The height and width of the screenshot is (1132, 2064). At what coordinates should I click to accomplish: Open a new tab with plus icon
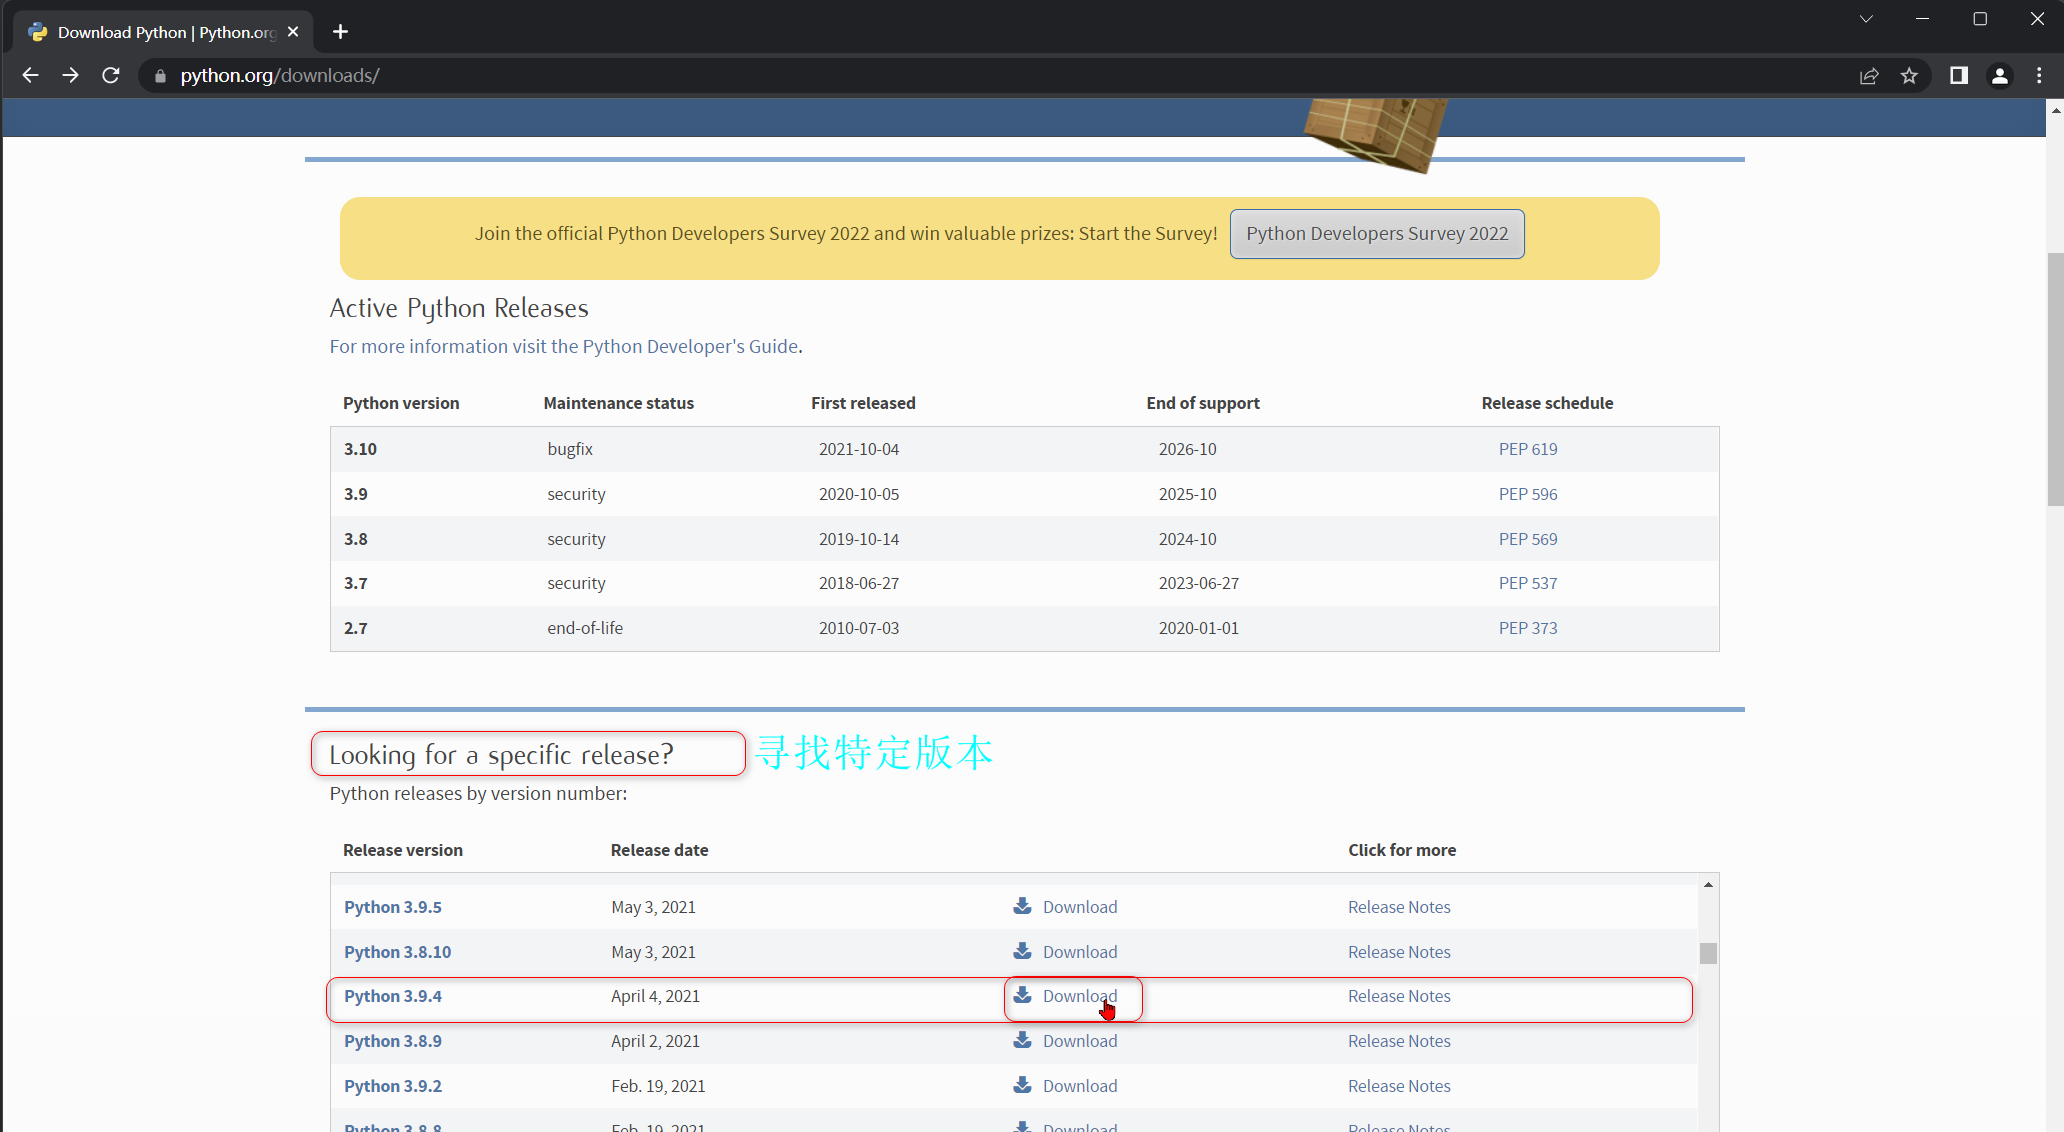pyautogui.click(x=340, y=32)
